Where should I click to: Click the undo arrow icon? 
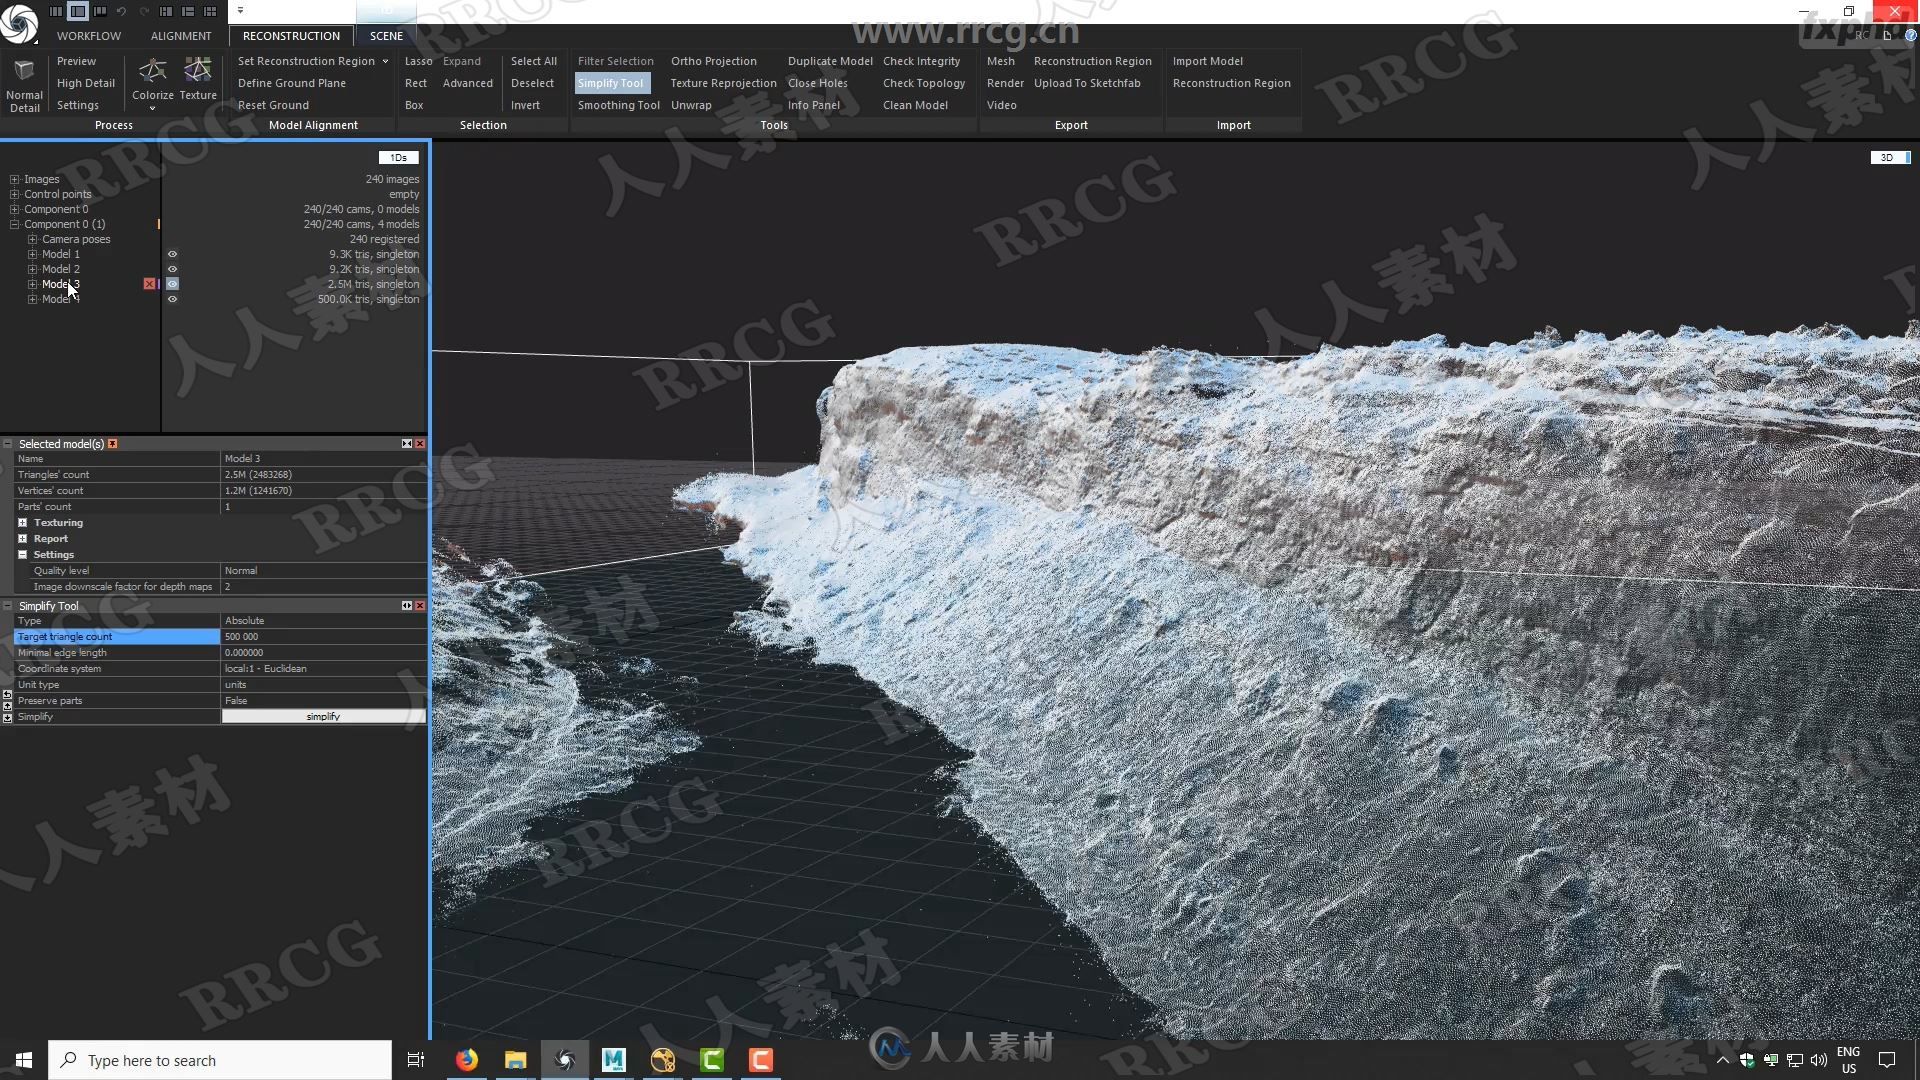tap(122, 11)
